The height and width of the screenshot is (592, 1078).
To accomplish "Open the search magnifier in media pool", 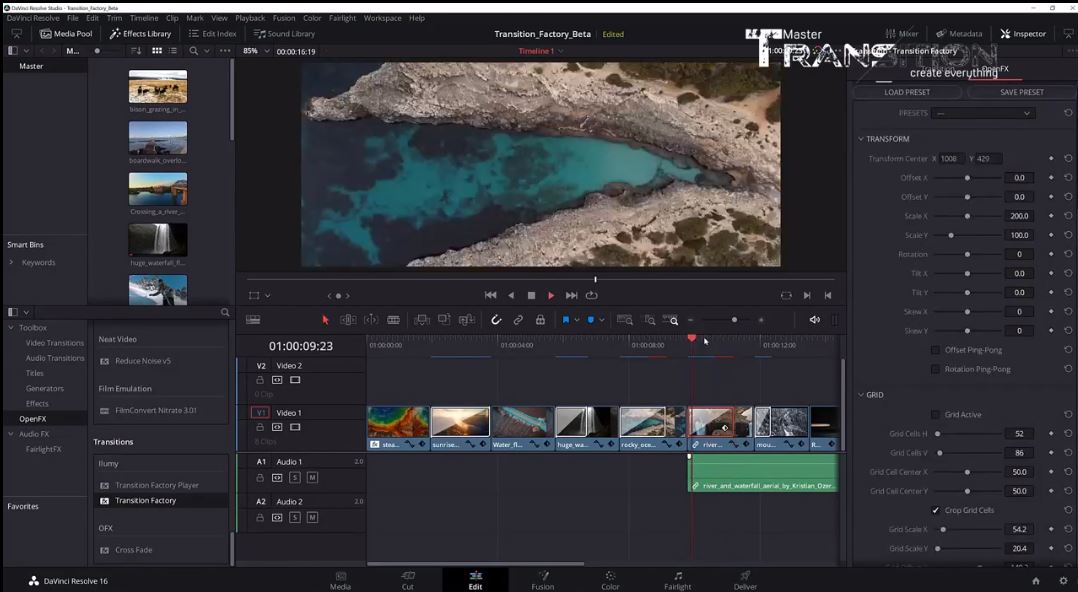I will pos(194,51).
